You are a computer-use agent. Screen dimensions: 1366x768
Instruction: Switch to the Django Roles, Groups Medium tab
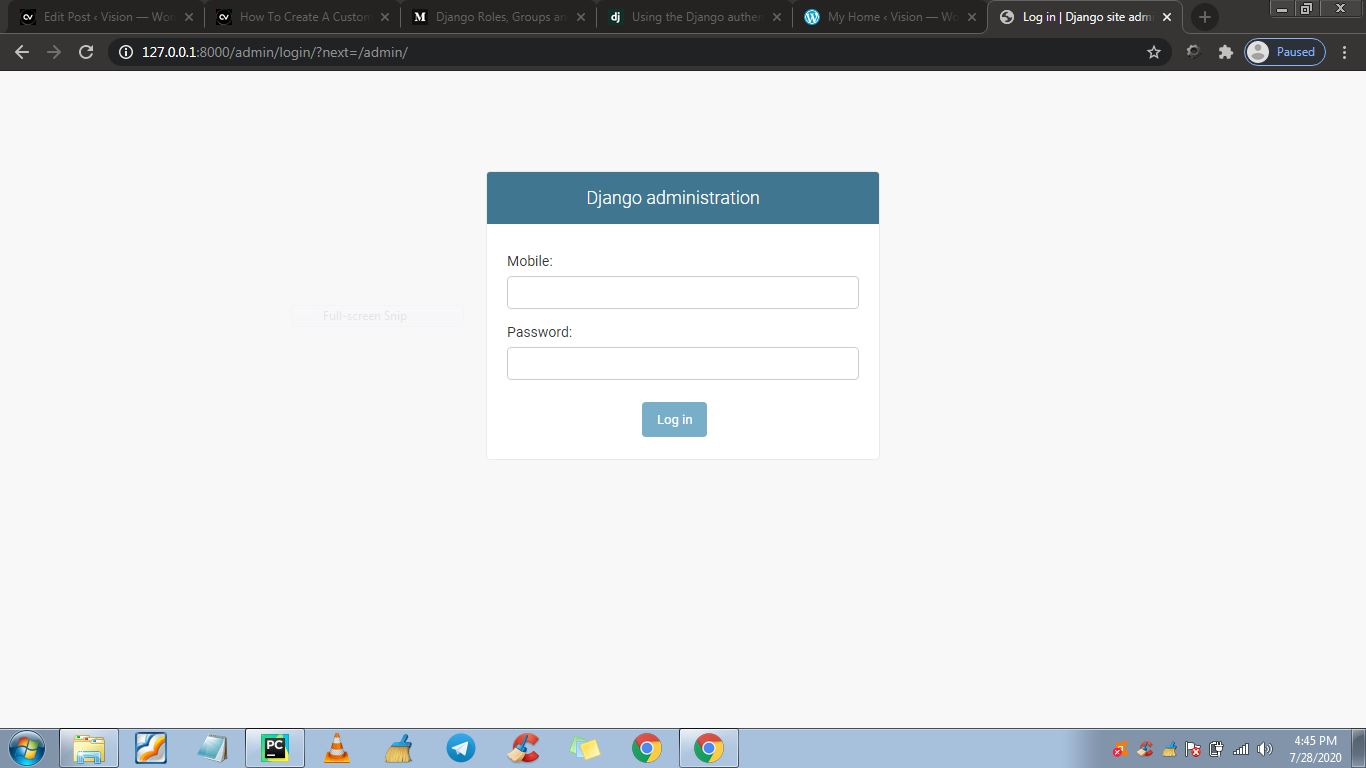coord(498,17)
